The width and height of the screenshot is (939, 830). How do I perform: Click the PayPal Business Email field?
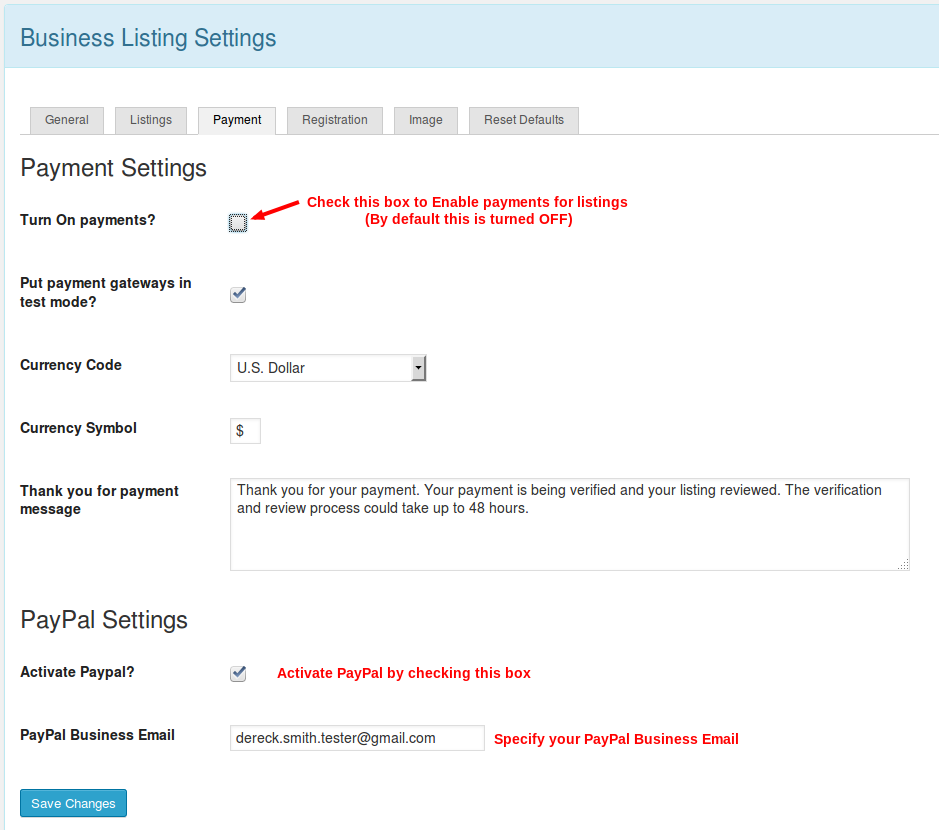[357, 738]
